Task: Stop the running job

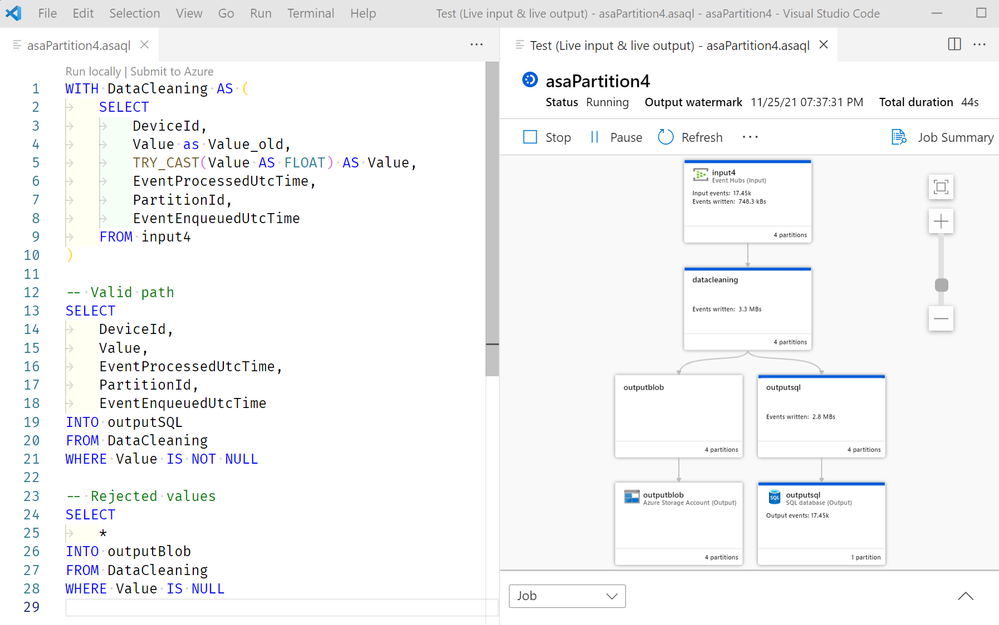Action: click(547, 137)
